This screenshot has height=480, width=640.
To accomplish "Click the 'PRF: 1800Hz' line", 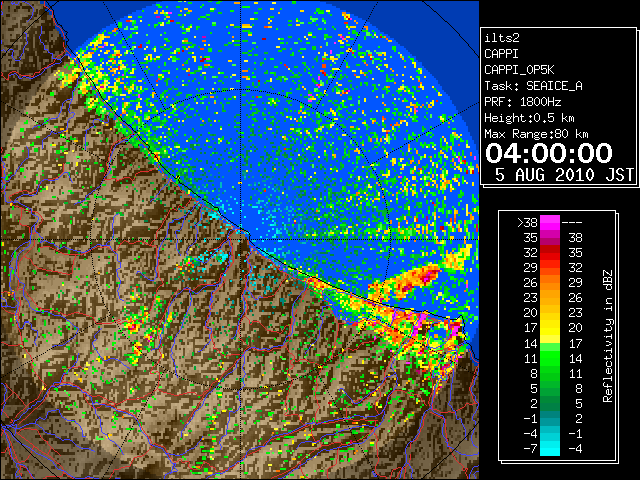I will click(522, 102).
